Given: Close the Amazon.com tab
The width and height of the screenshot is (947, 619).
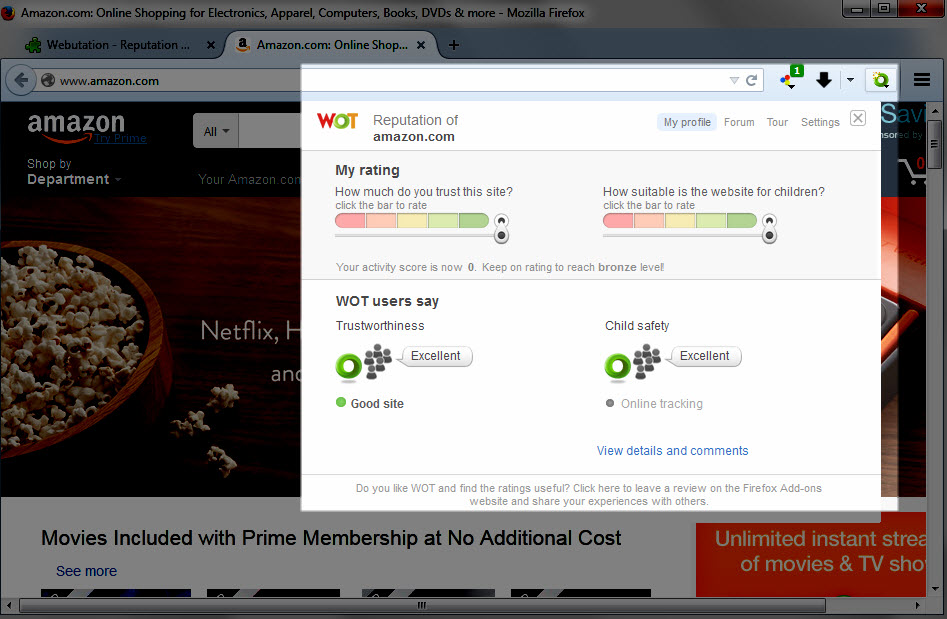Looking at the screenshot, I should pyautogui.click(x=421, y=45).
